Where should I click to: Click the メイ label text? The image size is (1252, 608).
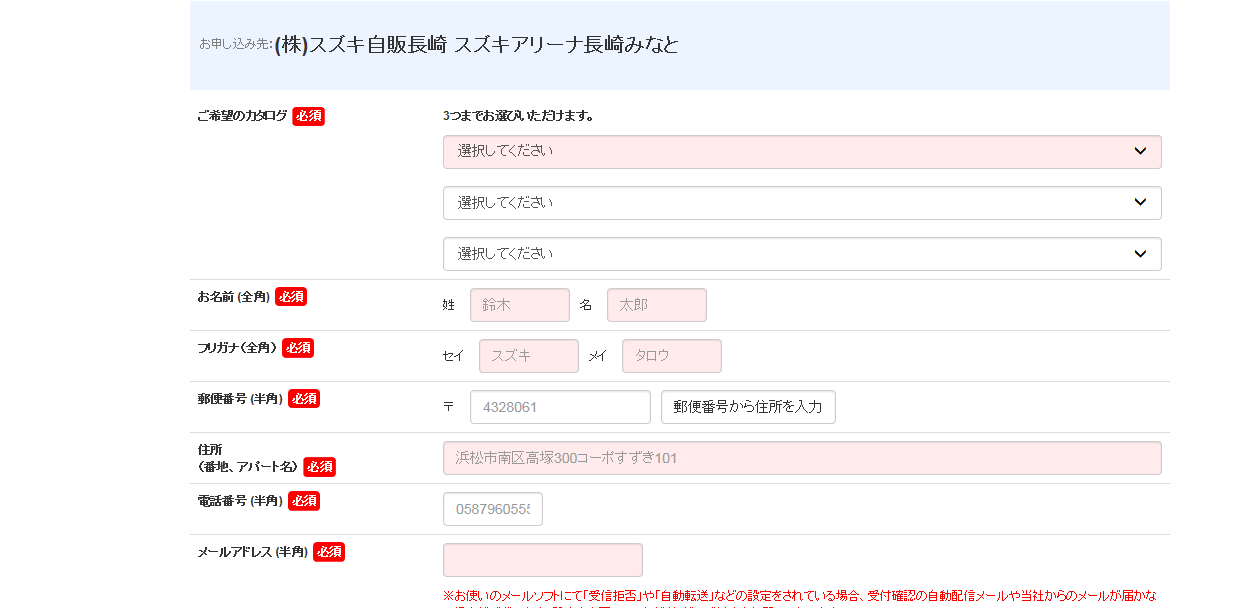pyautogui.click(x=597, y=355)
